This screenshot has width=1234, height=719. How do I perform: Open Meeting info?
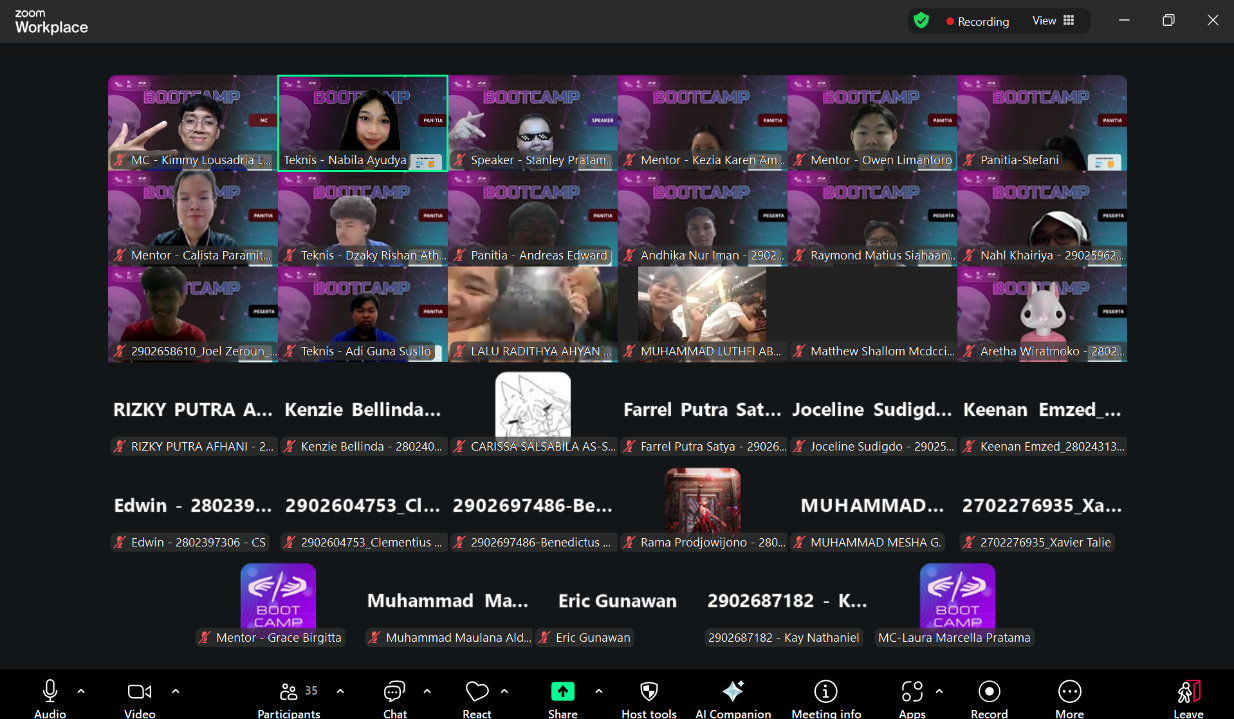pyautogui.click(x=826, y=693)
